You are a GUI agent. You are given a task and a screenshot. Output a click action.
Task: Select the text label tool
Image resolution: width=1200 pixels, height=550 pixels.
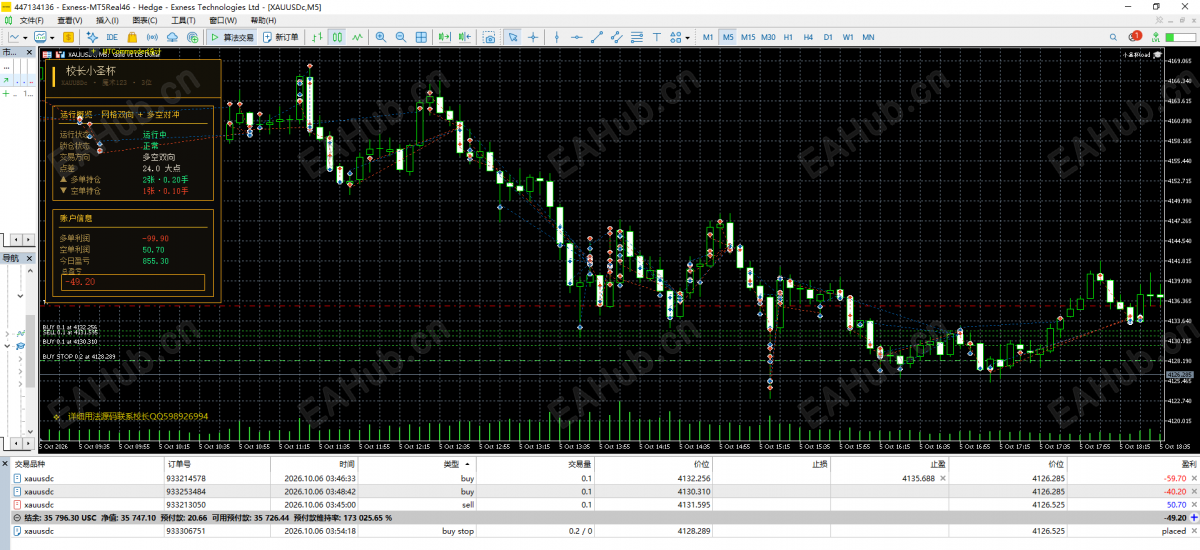pos(657,37)
